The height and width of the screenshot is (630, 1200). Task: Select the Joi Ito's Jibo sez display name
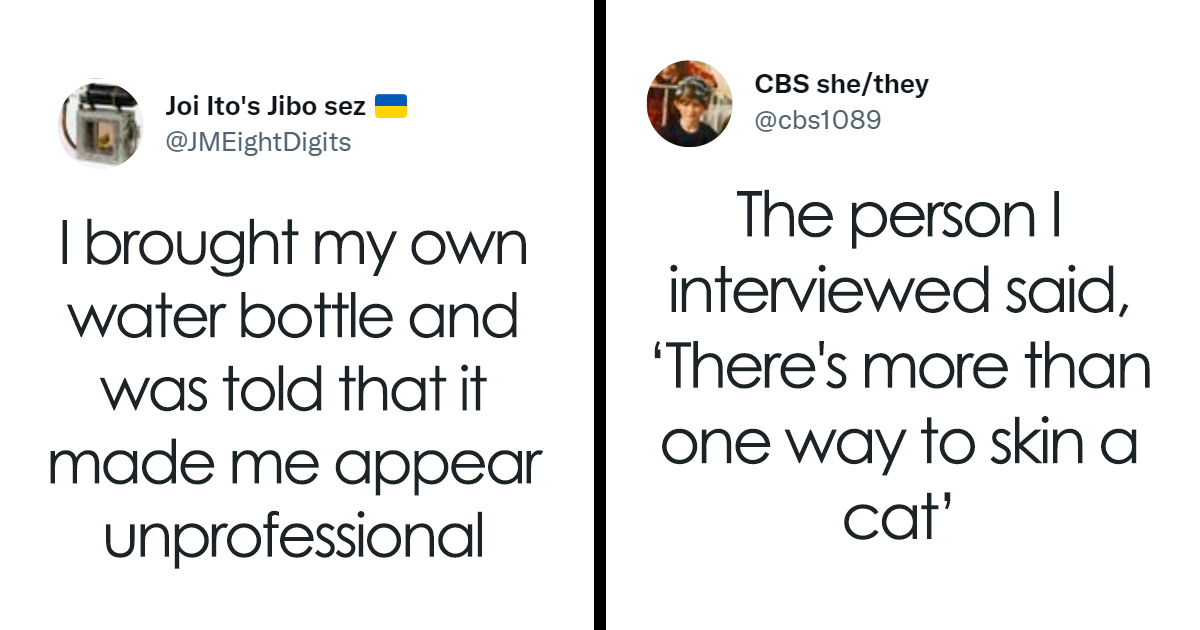265,106
